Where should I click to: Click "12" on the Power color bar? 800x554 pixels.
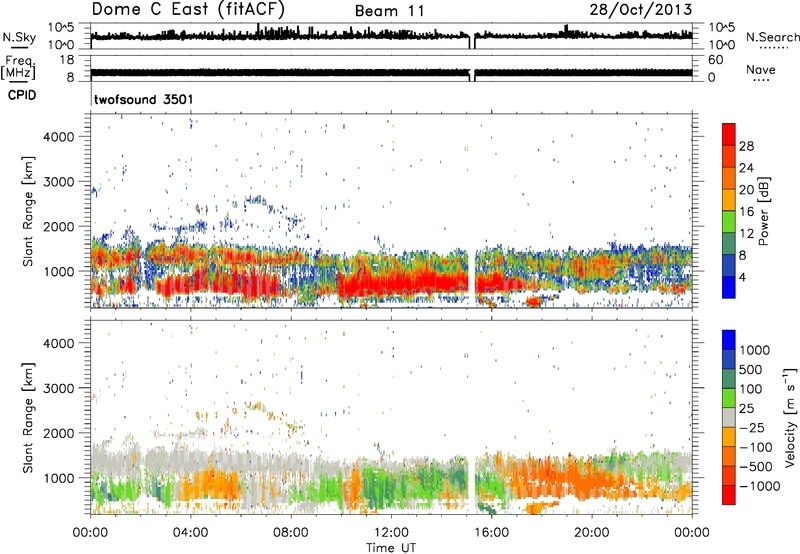click(746, 234)
